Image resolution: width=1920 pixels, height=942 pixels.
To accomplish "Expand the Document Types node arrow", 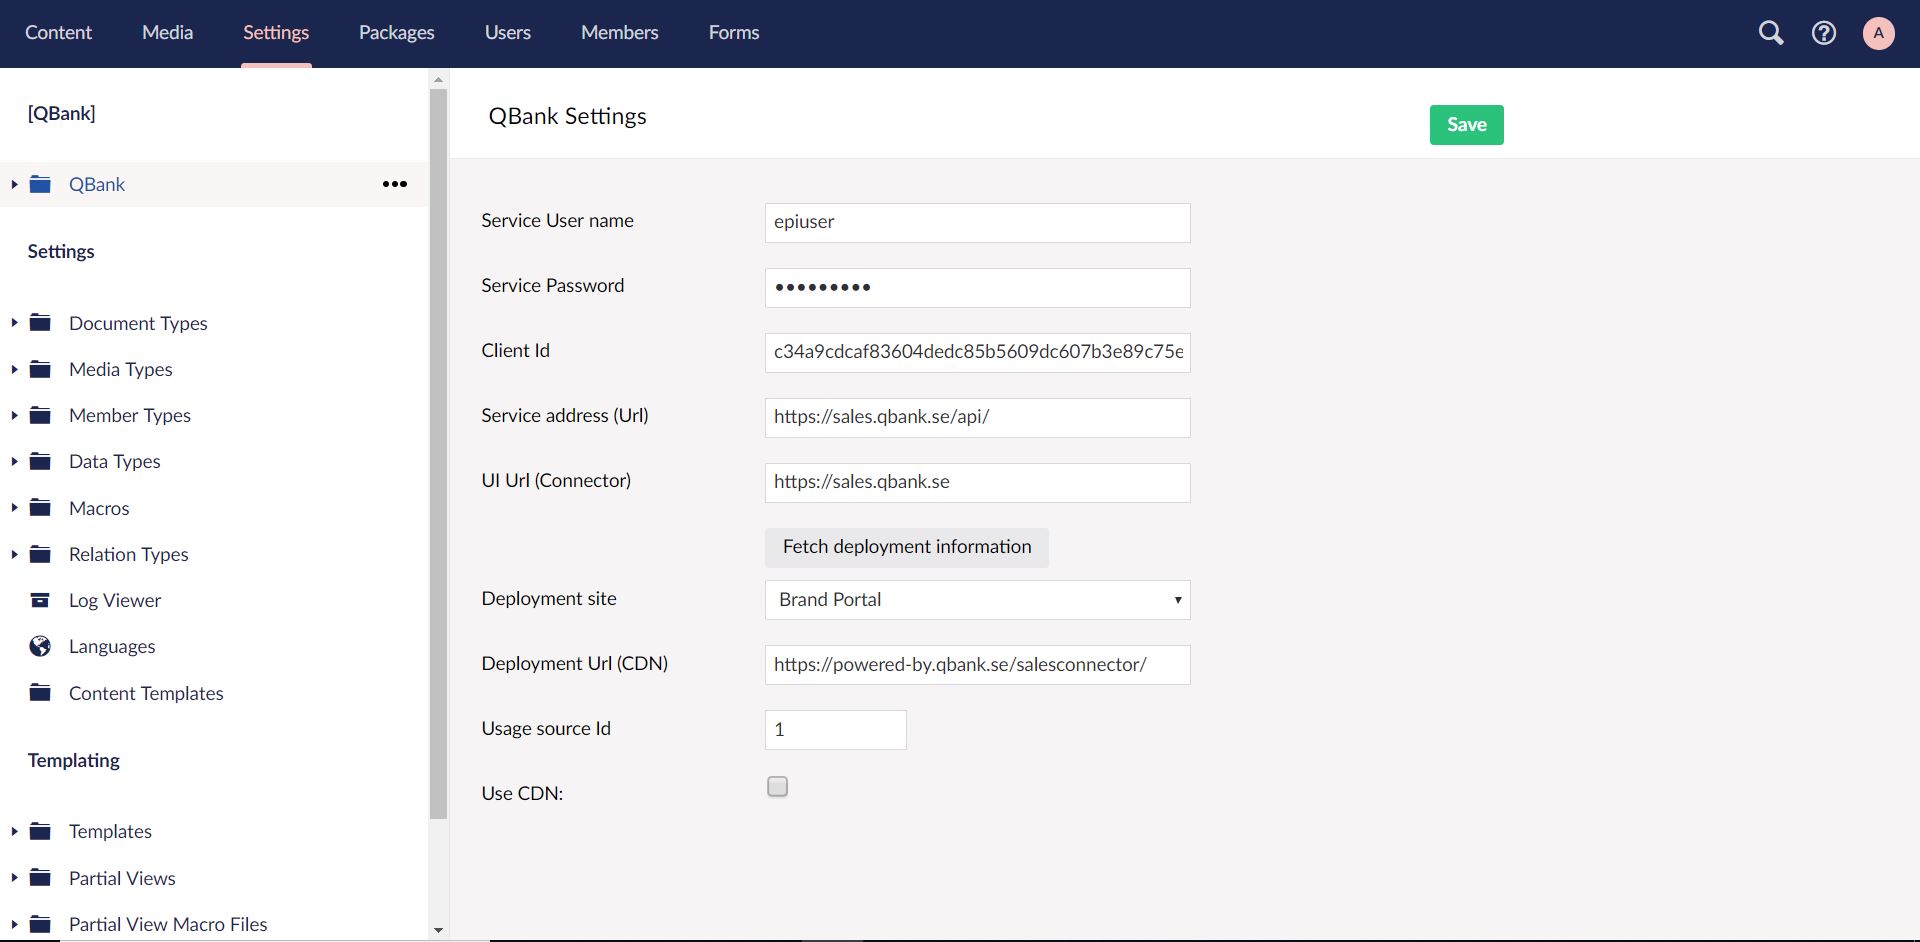I will pos(14,322).
